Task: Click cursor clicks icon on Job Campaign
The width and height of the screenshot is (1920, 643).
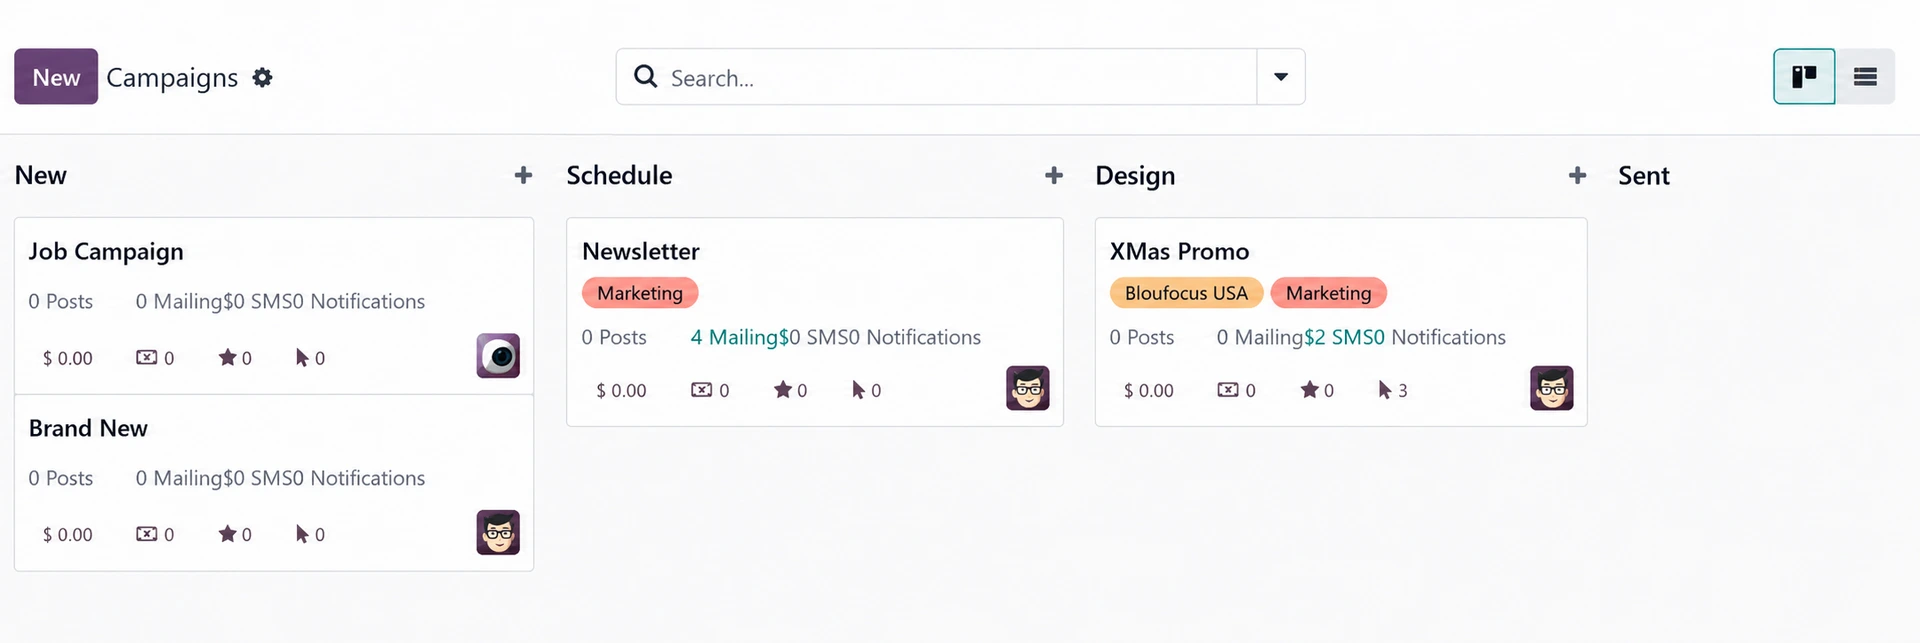Action: point(302,357)
